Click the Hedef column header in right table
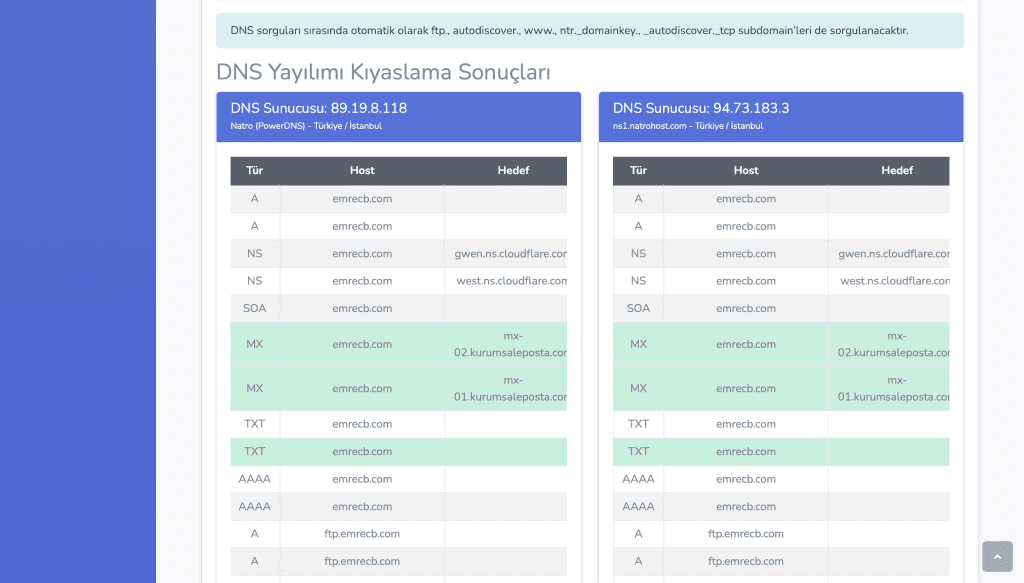The width and height of the screenshot is (1024, 583). click(x=896, y=171)
